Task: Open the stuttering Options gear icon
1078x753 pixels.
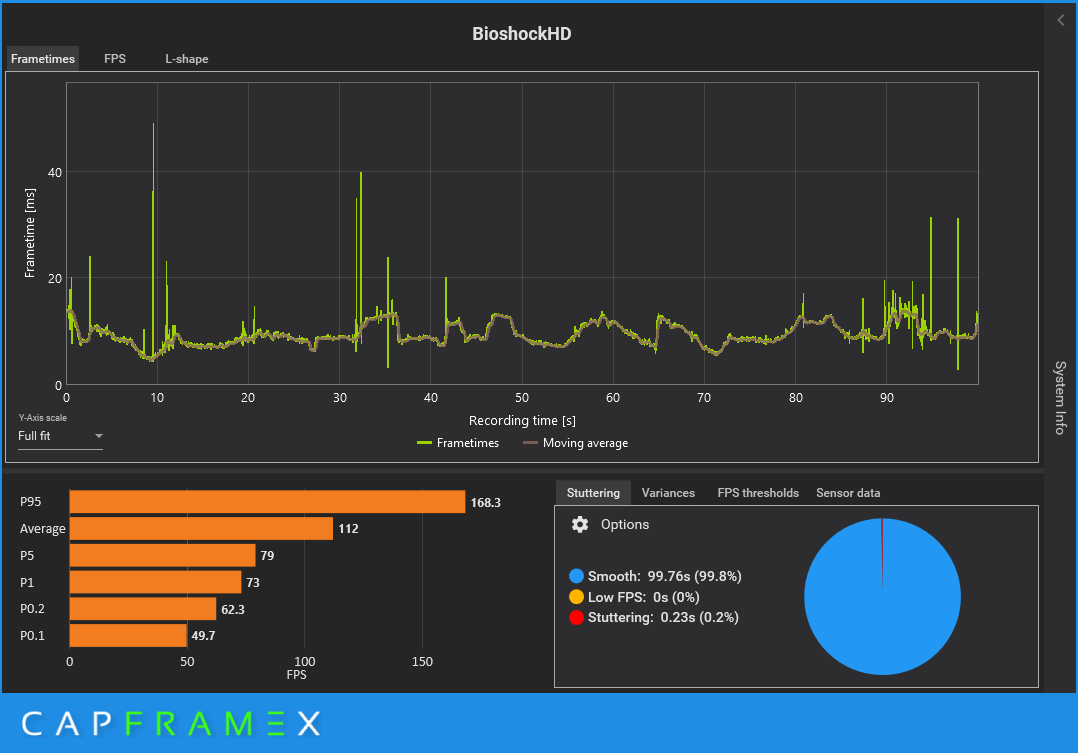Action: pos(580,525)
